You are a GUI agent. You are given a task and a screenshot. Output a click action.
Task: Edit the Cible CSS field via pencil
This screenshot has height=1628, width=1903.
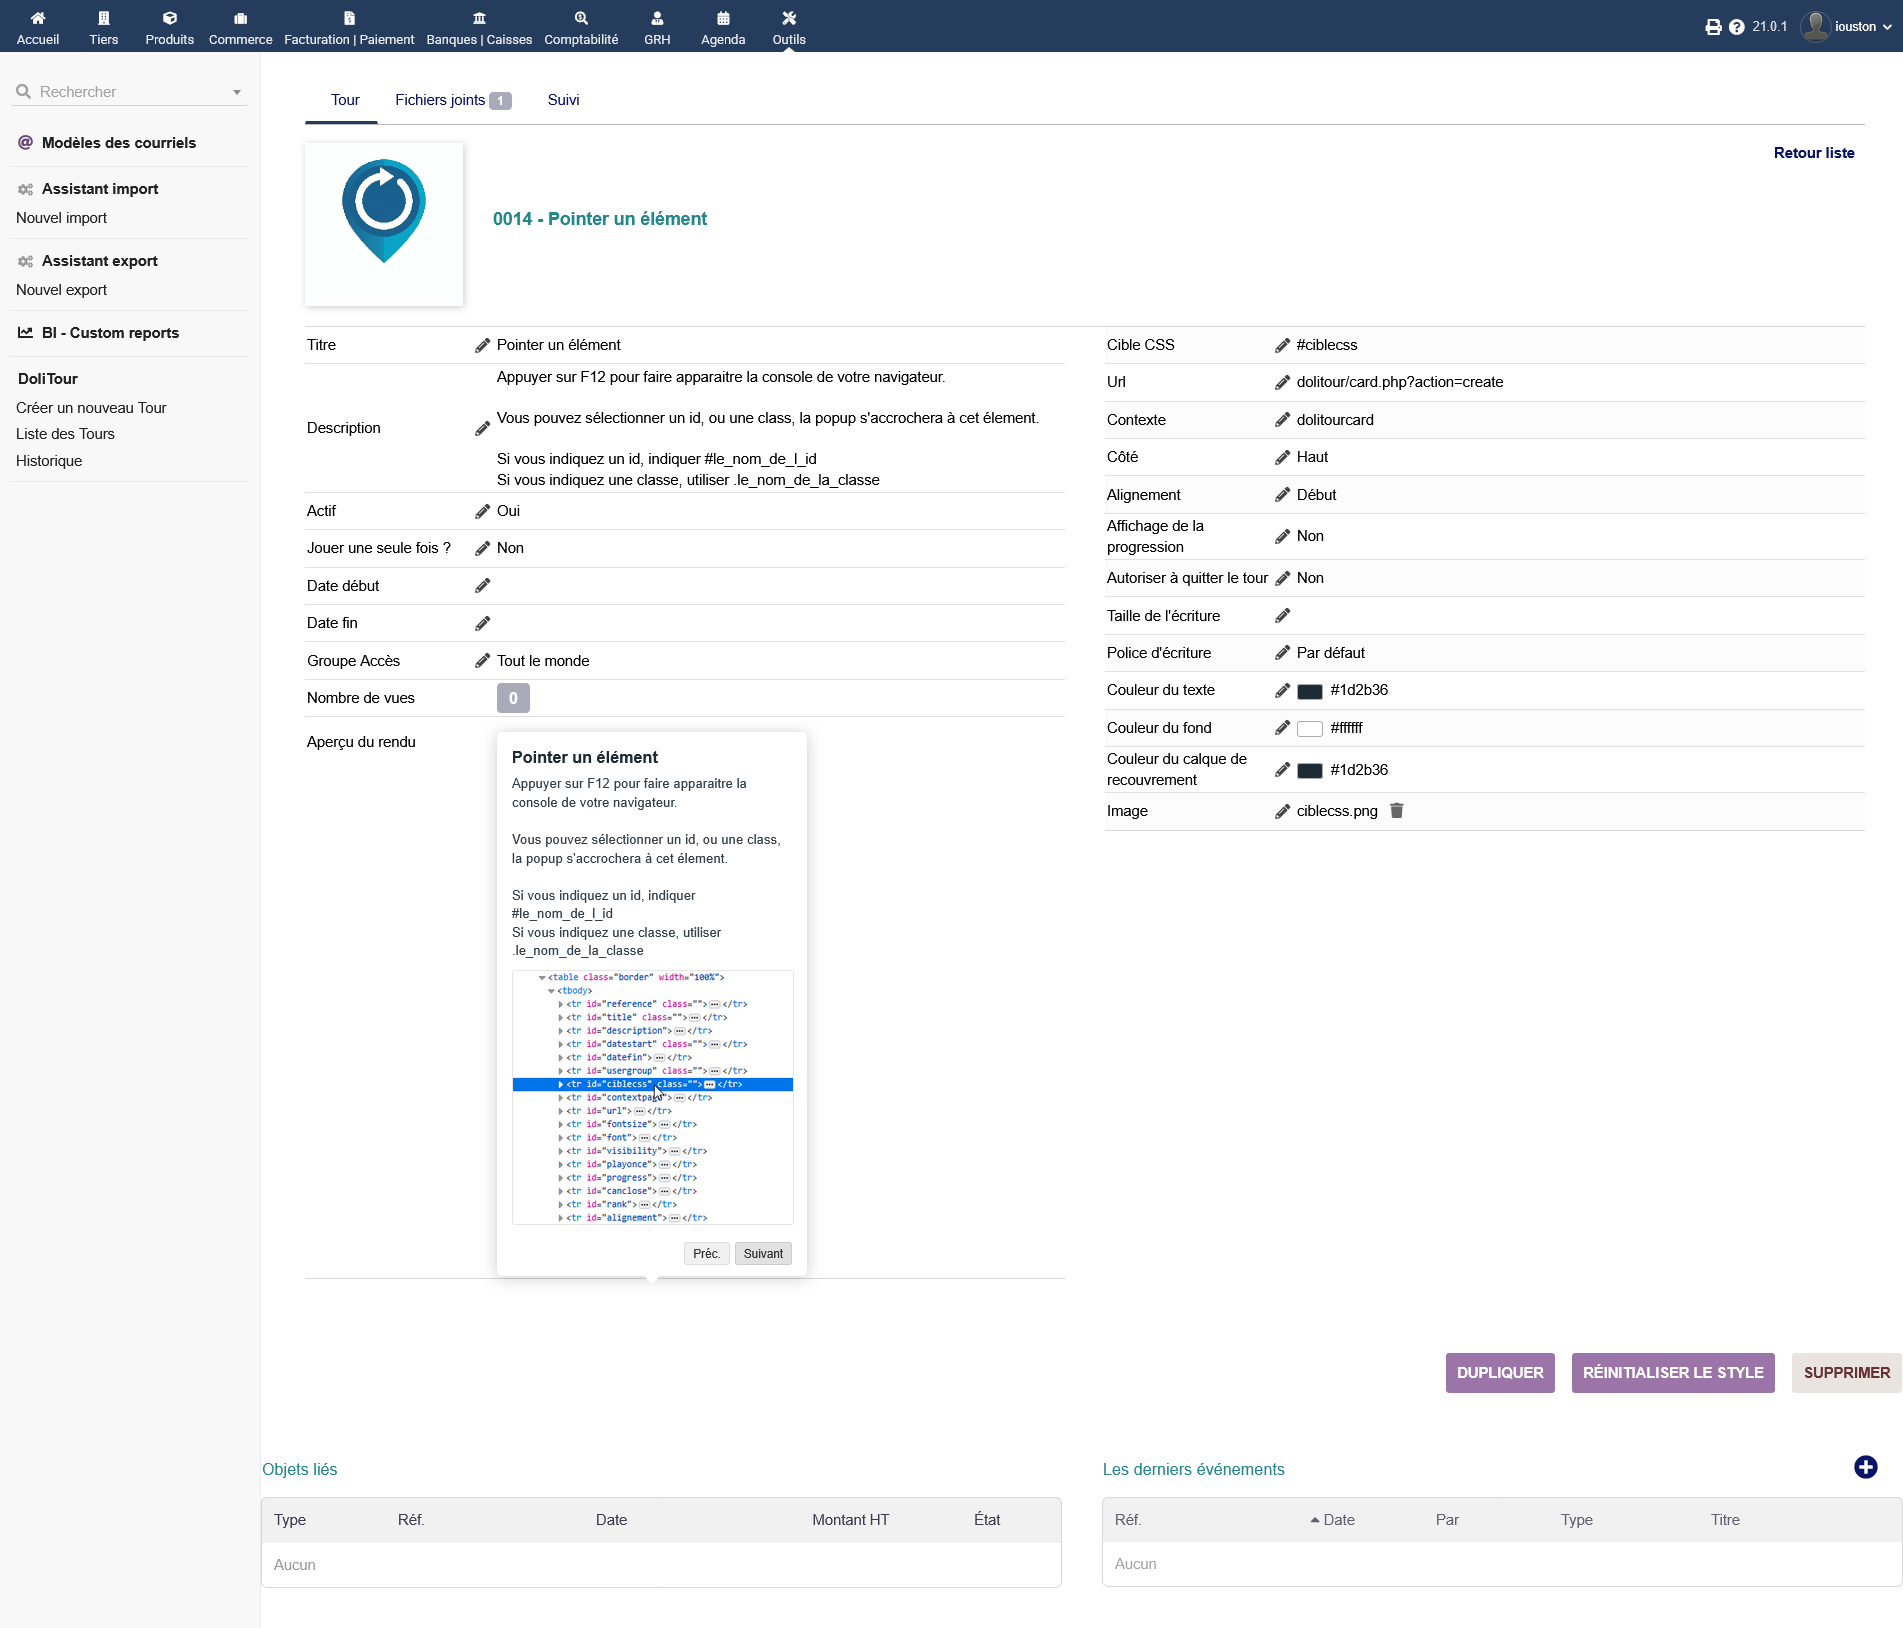pos(1282,345)
